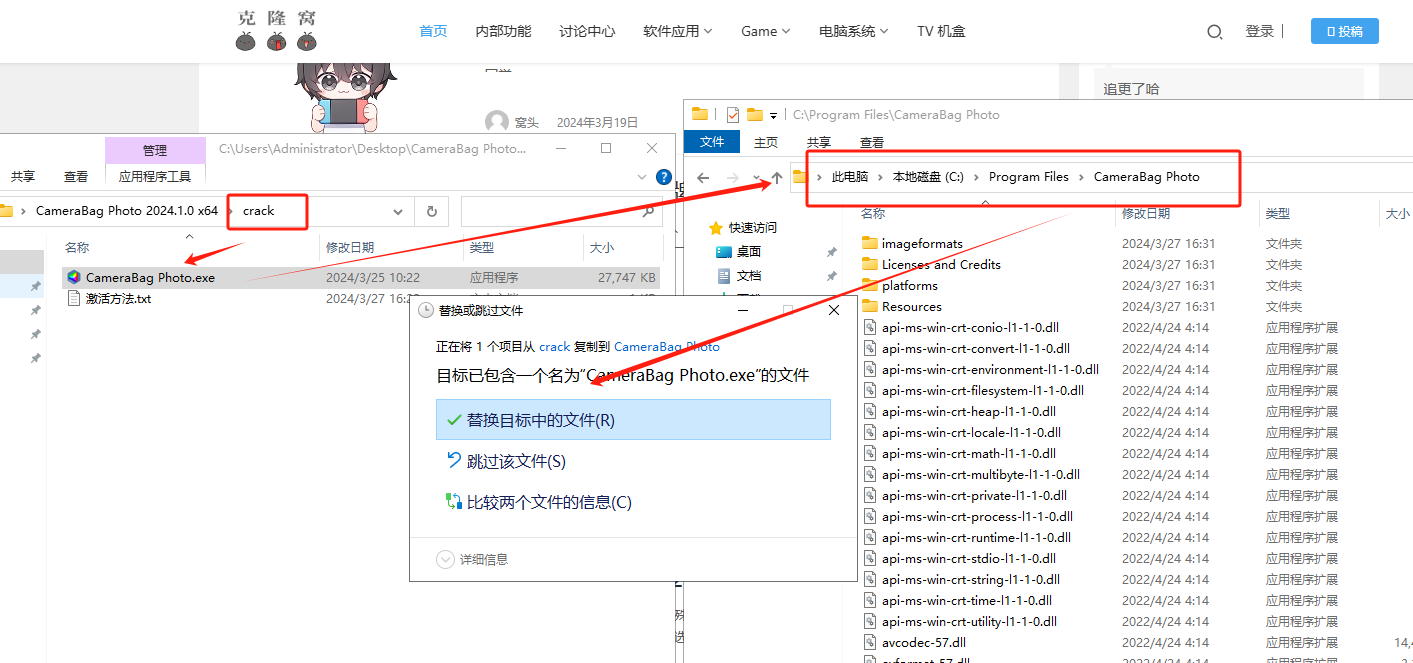Open the imageformats folder icon

[x=869, y=243]
